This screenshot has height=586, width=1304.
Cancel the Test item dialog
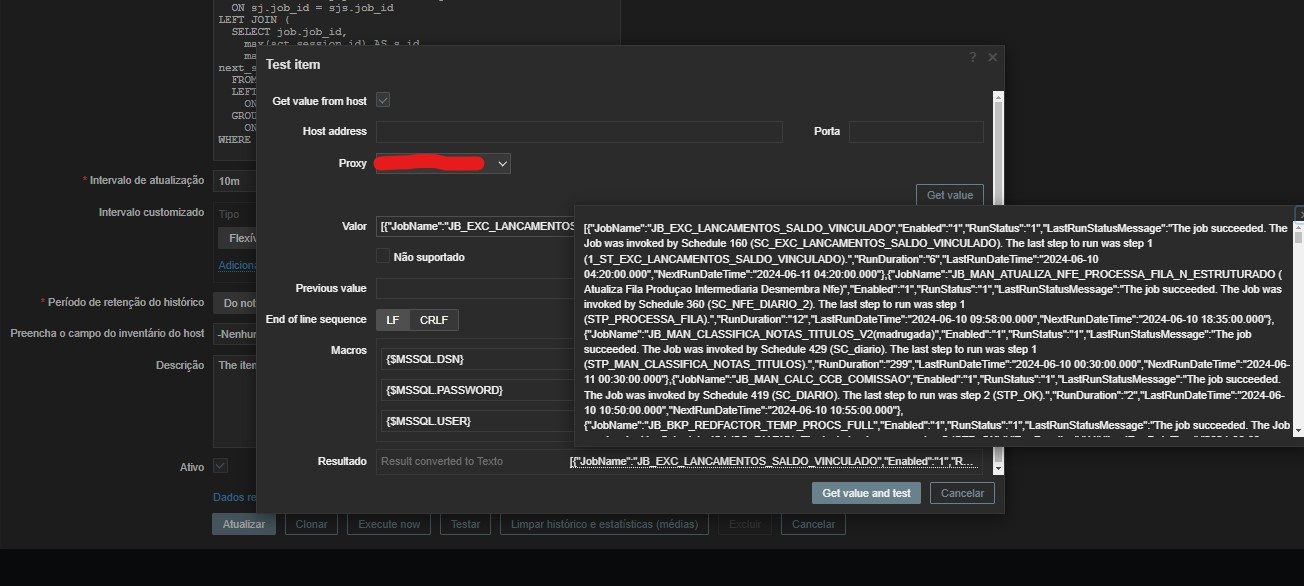tap(962, 492)
